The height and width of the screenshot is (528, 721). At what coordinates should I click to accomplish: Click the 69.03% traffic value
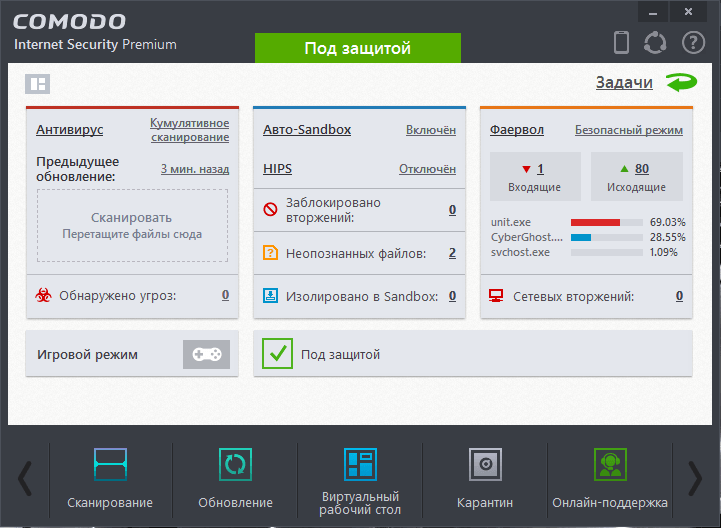pos(668,222)
